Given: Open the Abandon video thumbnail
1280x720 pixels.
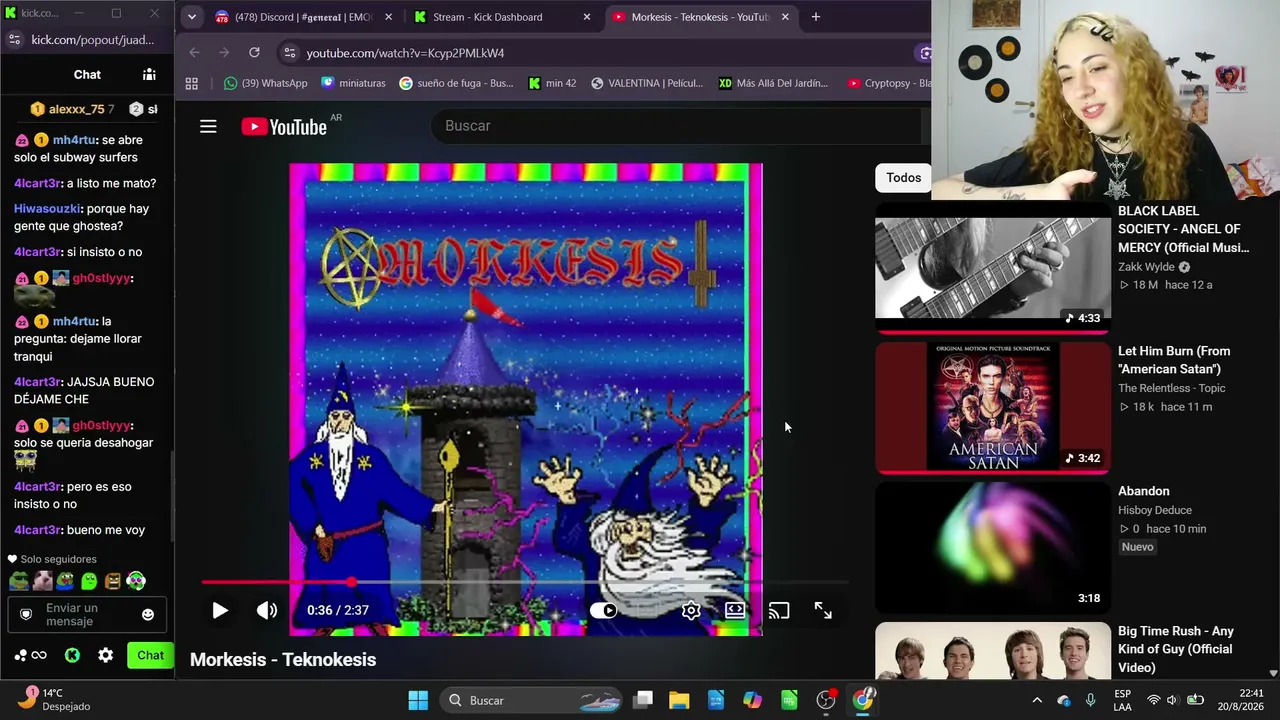Looking at the screenshot, I should 993,547.
